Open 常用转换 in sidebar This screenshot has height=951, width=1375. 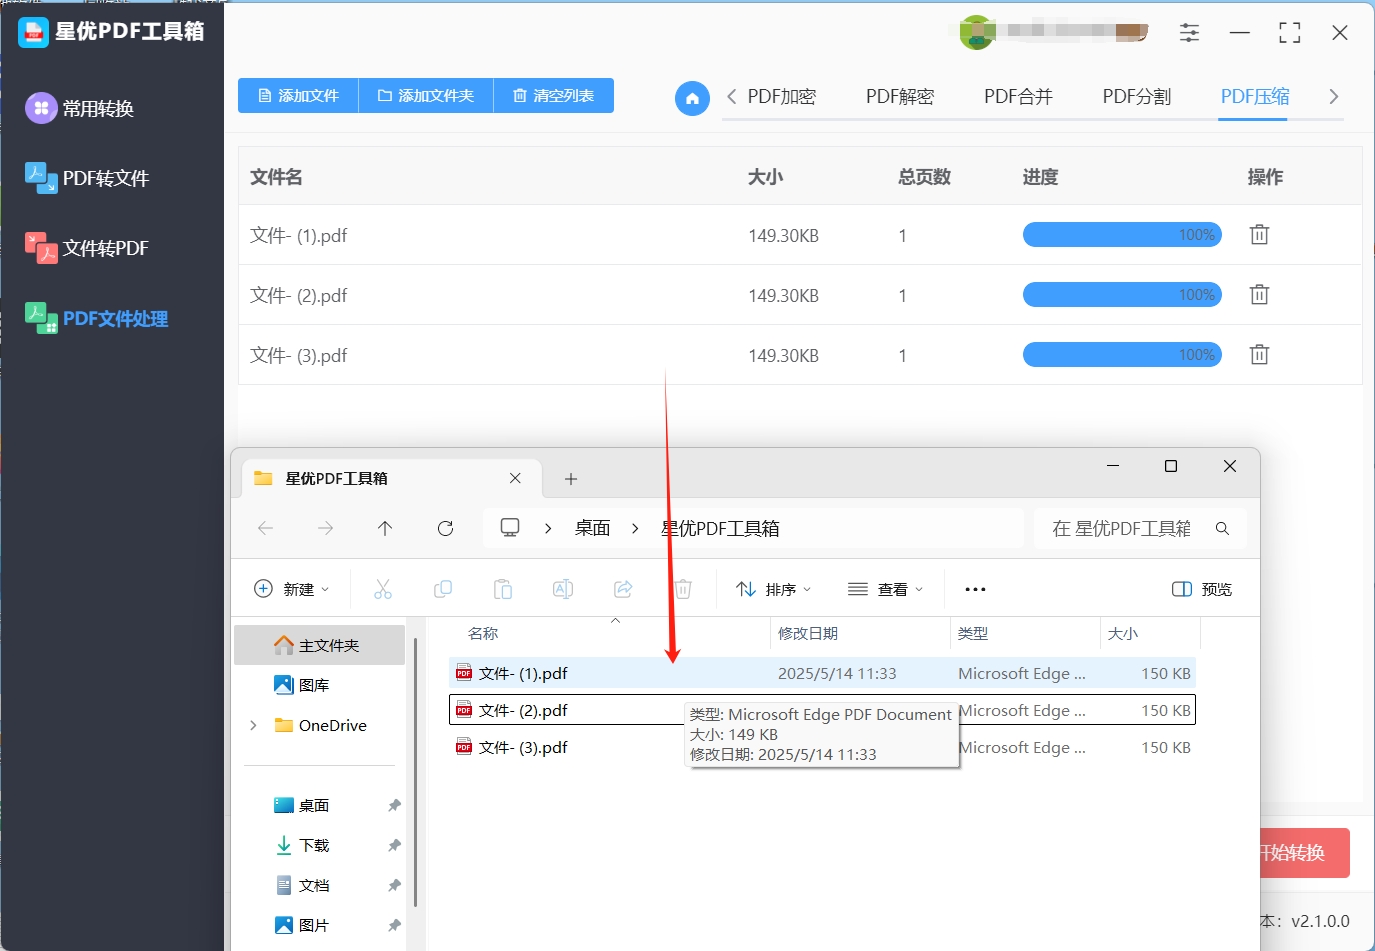tap(80, 108)
